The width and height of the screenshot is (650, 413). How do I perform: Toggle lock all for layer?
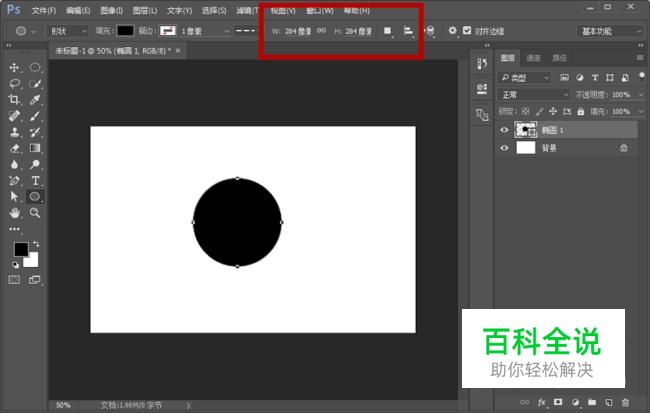tap(581, 111)
